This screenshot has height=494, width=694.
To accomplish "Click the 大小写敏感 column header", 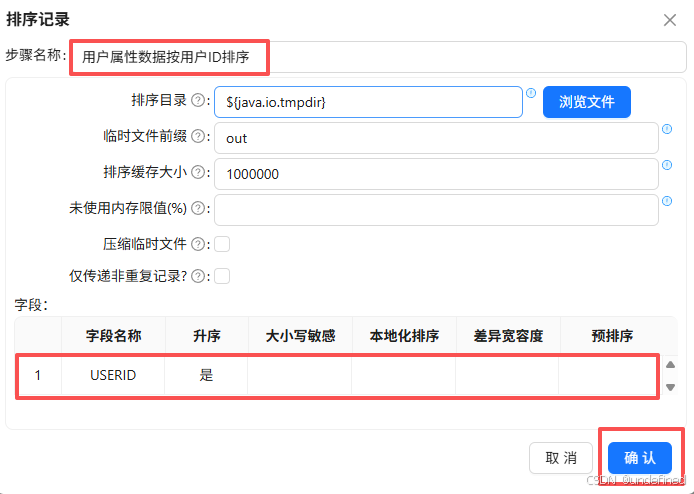I will tap(301, 336).
